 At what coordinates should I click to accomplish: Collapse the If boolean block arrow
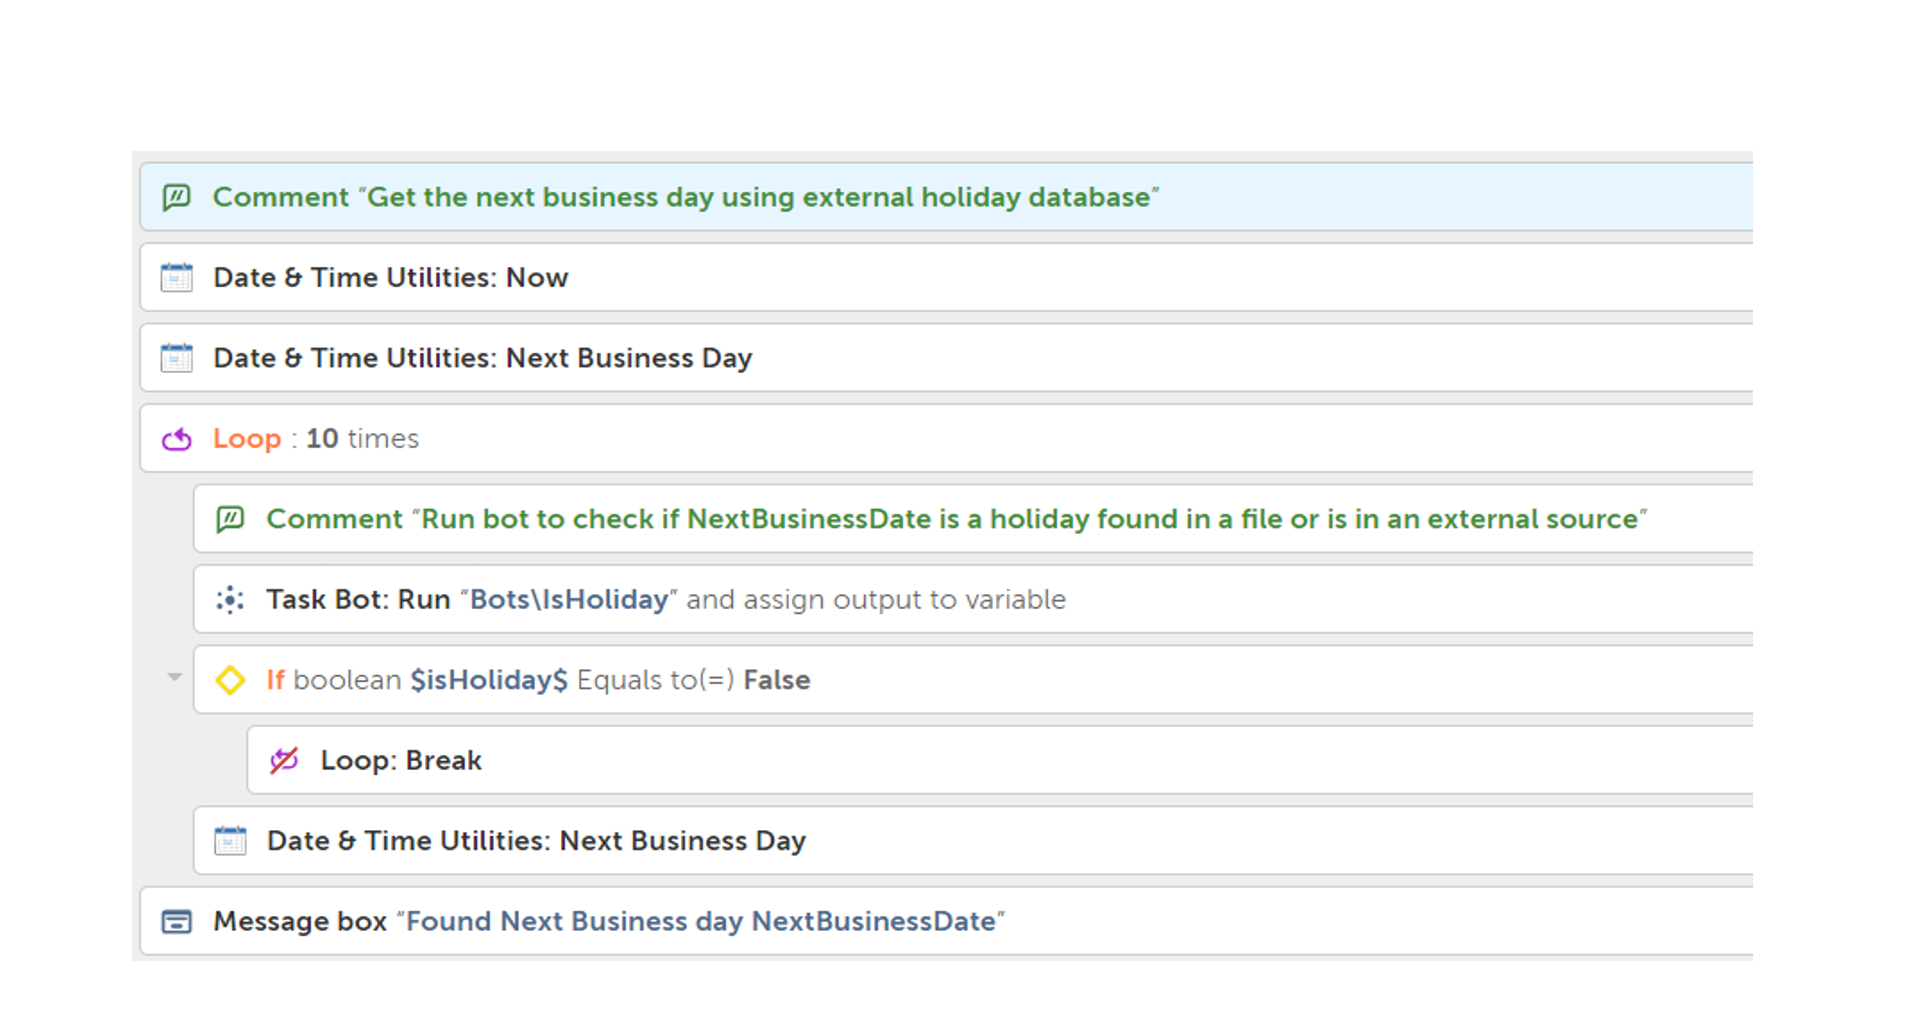(175, 678)
